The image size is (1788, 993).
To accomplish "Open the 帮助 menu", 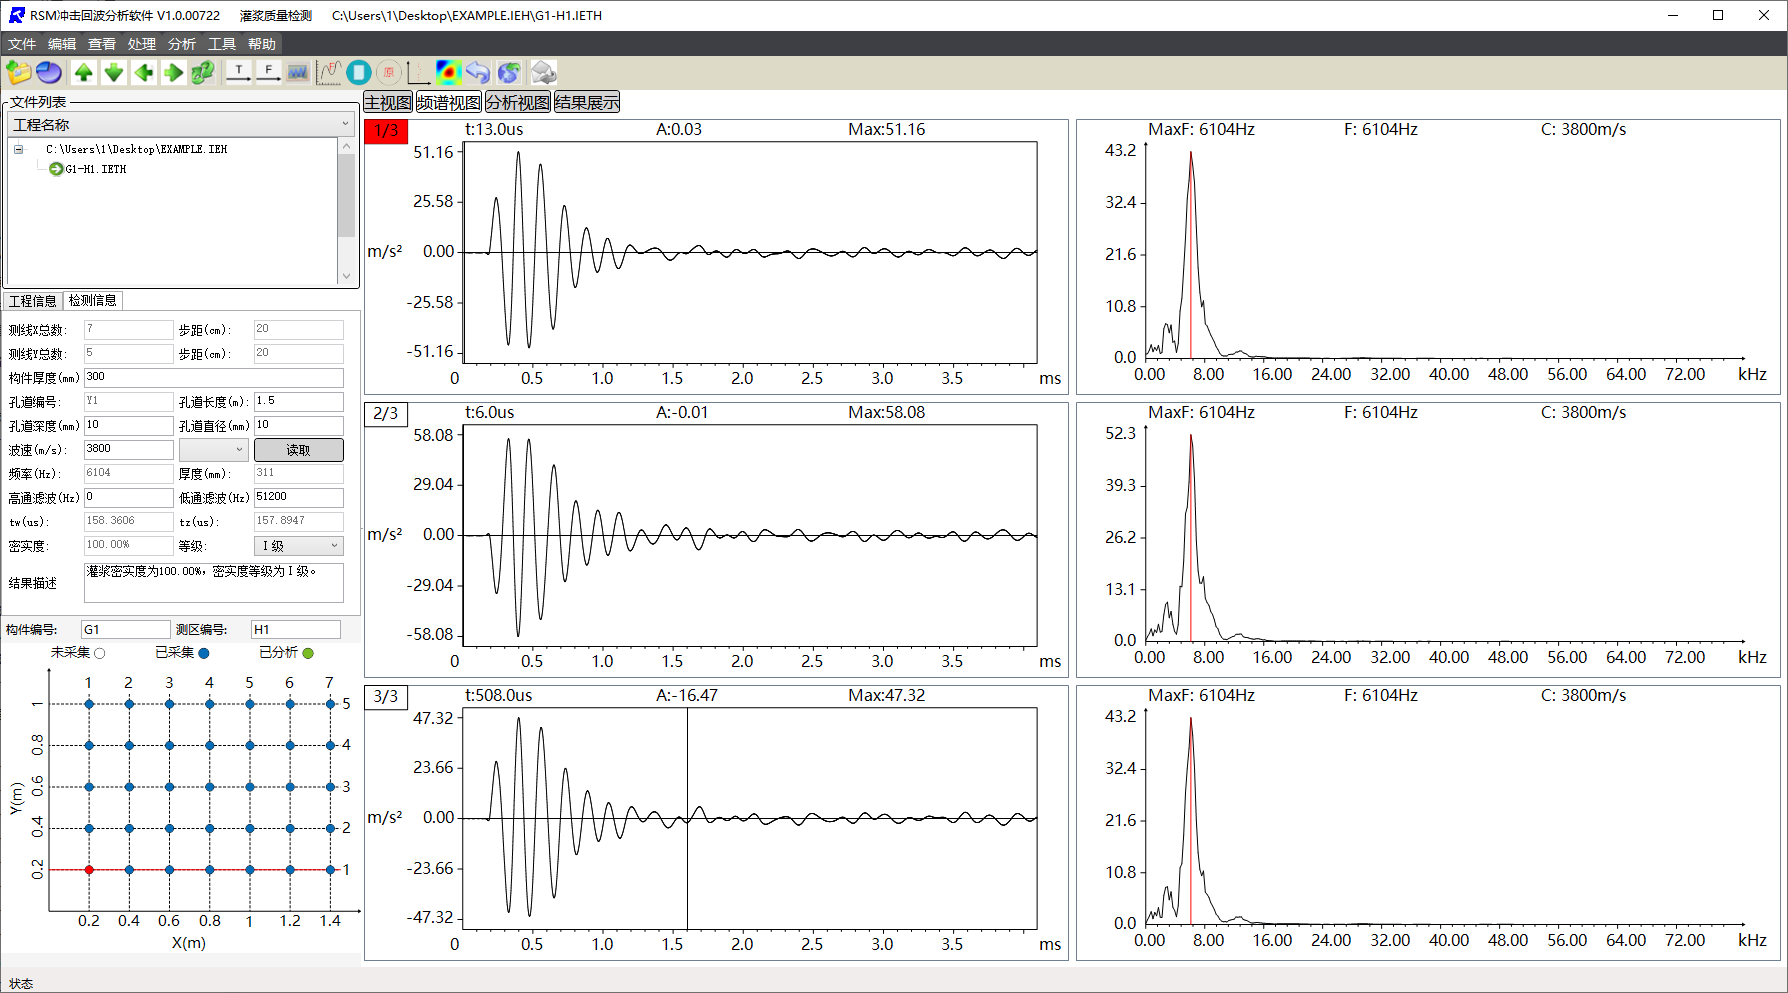I will [262, 44].
